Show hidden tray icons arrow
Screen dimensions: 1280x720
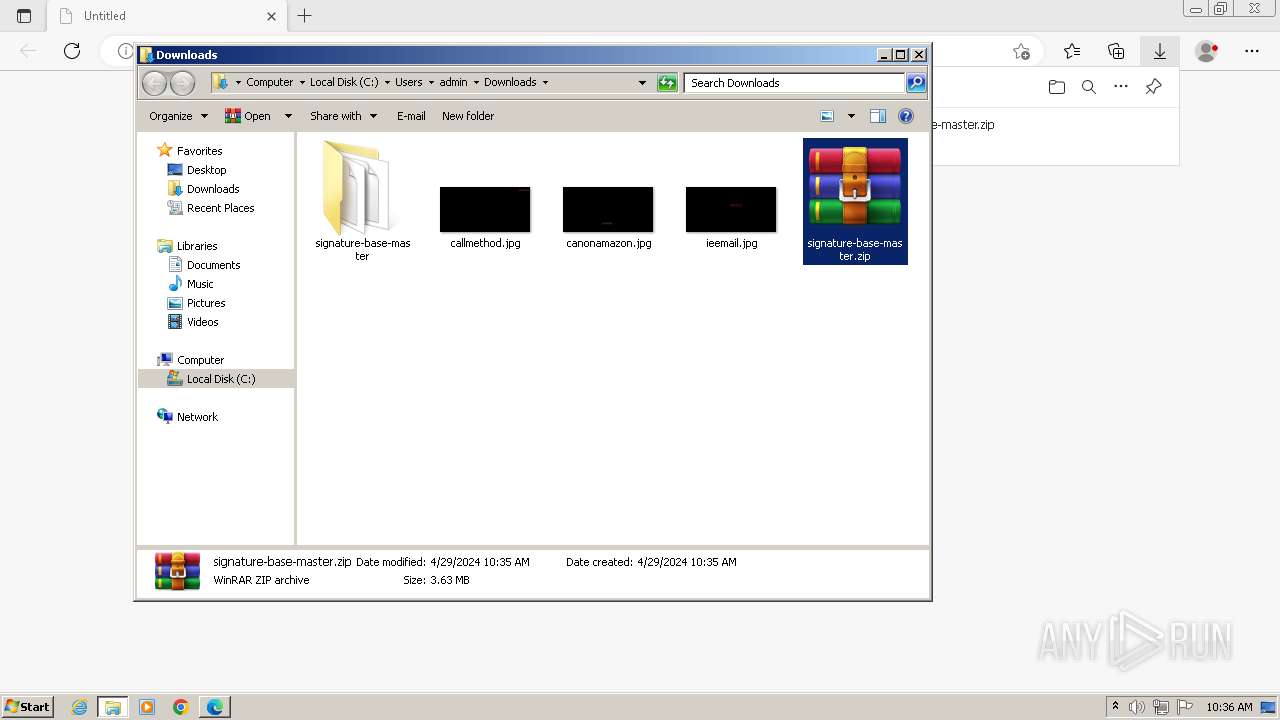(1115, 707)
